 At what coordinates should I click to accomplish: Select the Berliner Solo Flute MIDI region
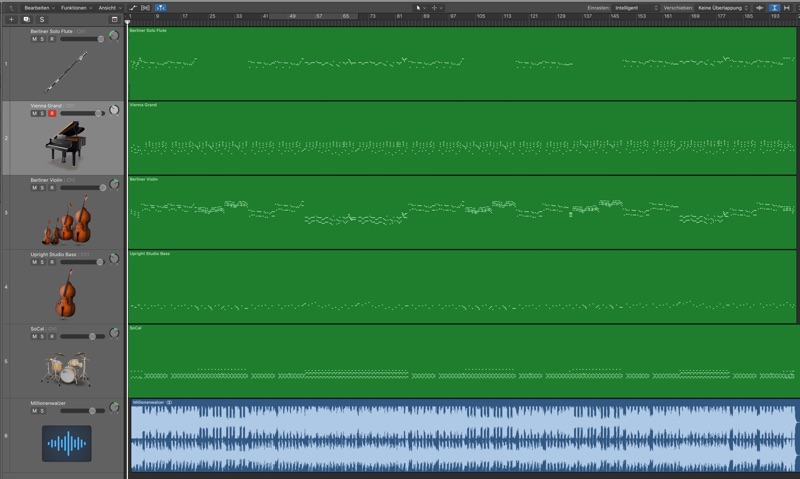click(x=462, y=63)
